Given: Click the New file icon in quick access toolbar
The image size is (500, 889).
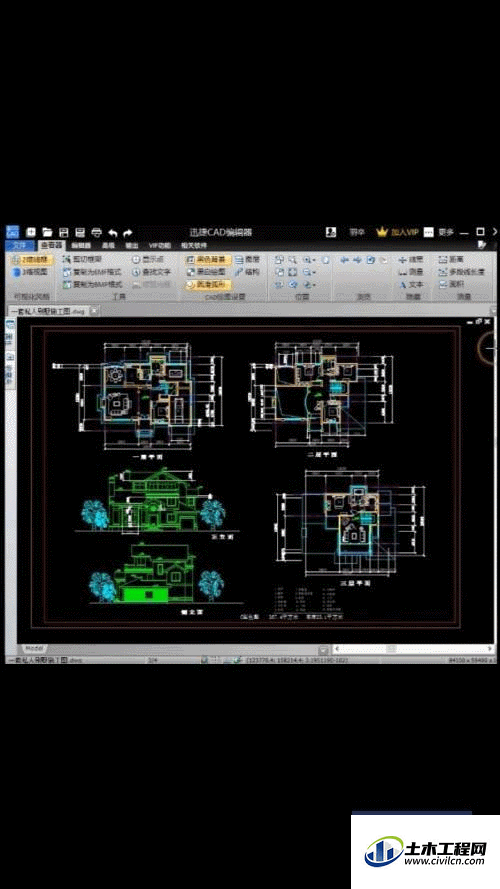Looking at the screenshot, I should (x=31, y=232).
